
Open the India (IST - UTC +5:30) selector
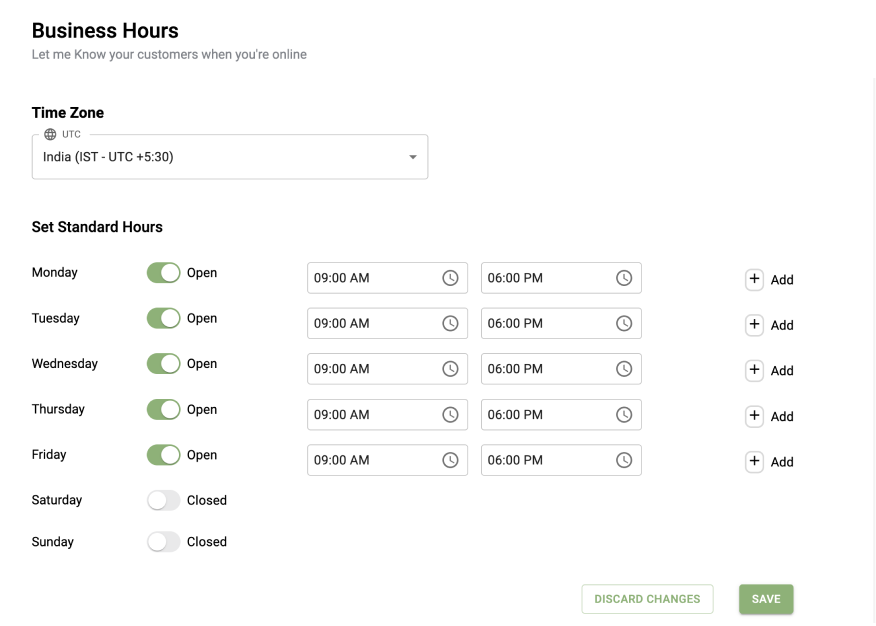pyautogui.click(x=230, y=156)
